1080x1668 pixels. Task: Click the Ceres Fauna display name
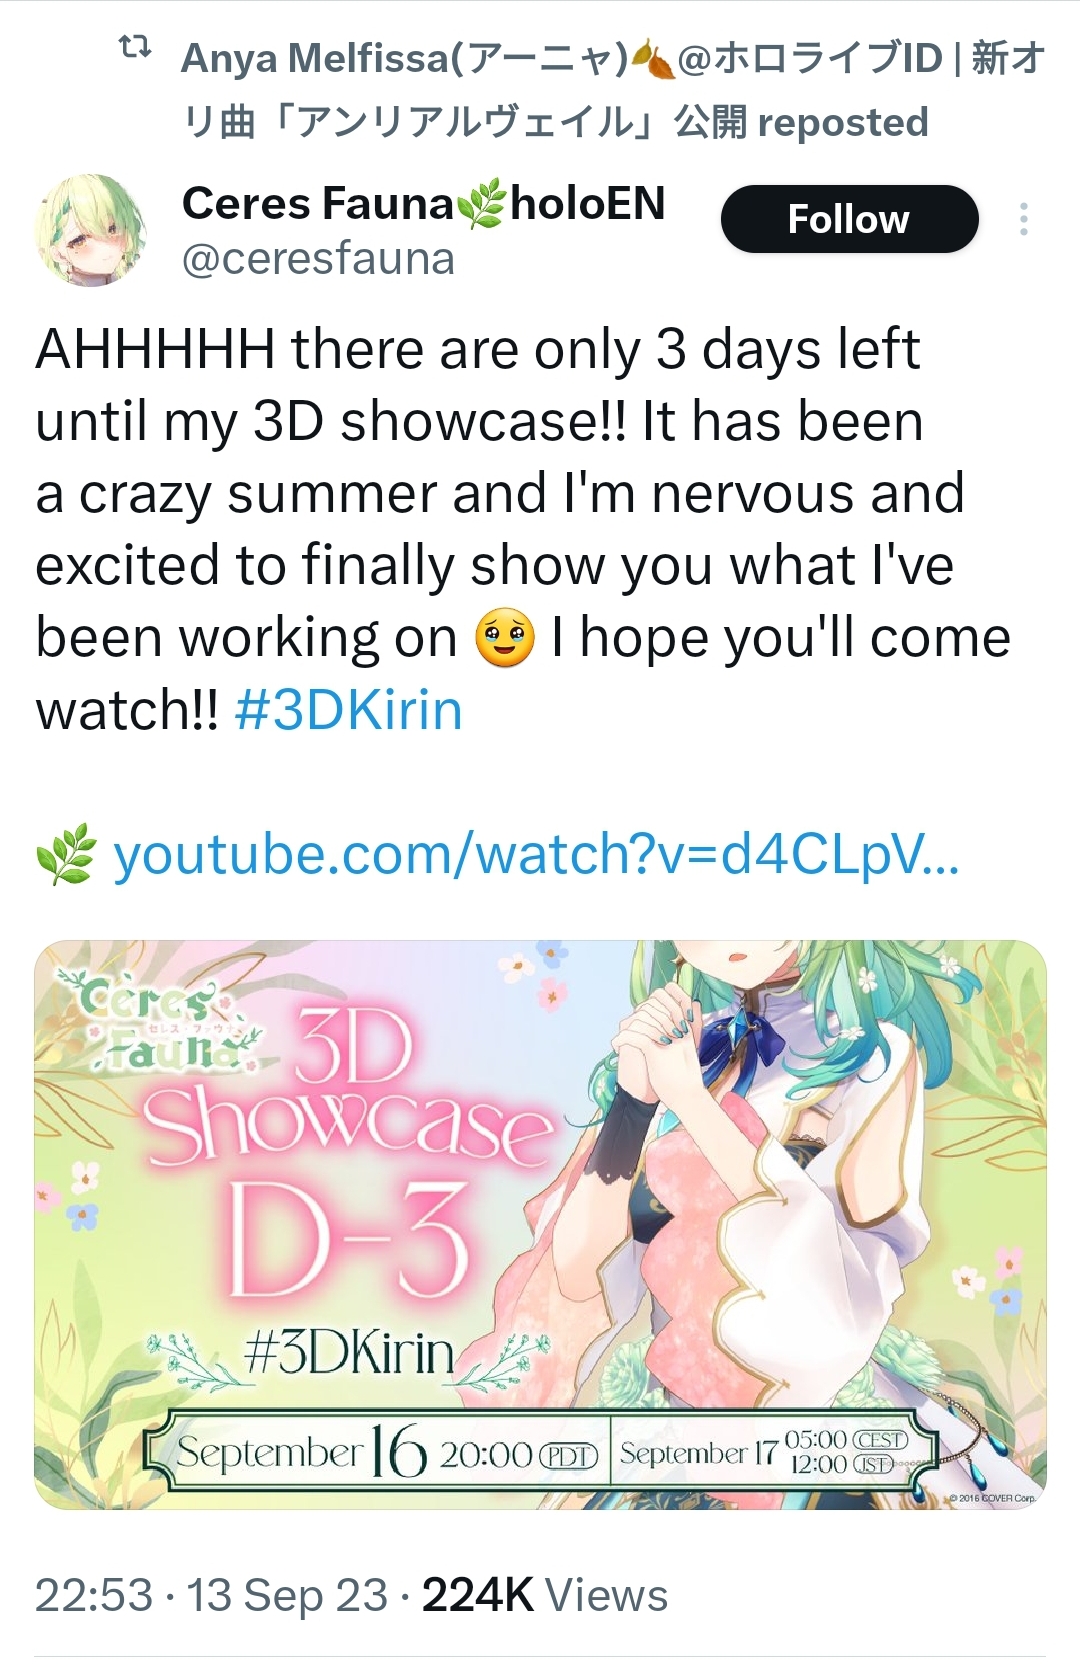coord(317,204)
